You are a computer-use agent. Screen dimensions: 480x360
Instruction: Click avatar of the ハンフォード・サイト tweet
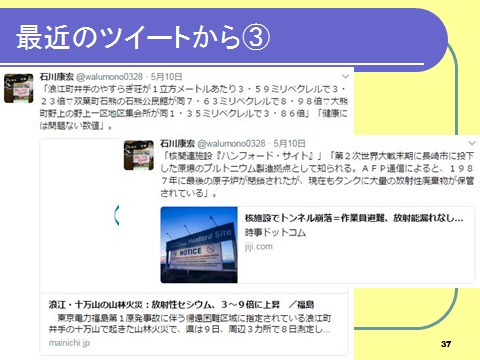139,155
